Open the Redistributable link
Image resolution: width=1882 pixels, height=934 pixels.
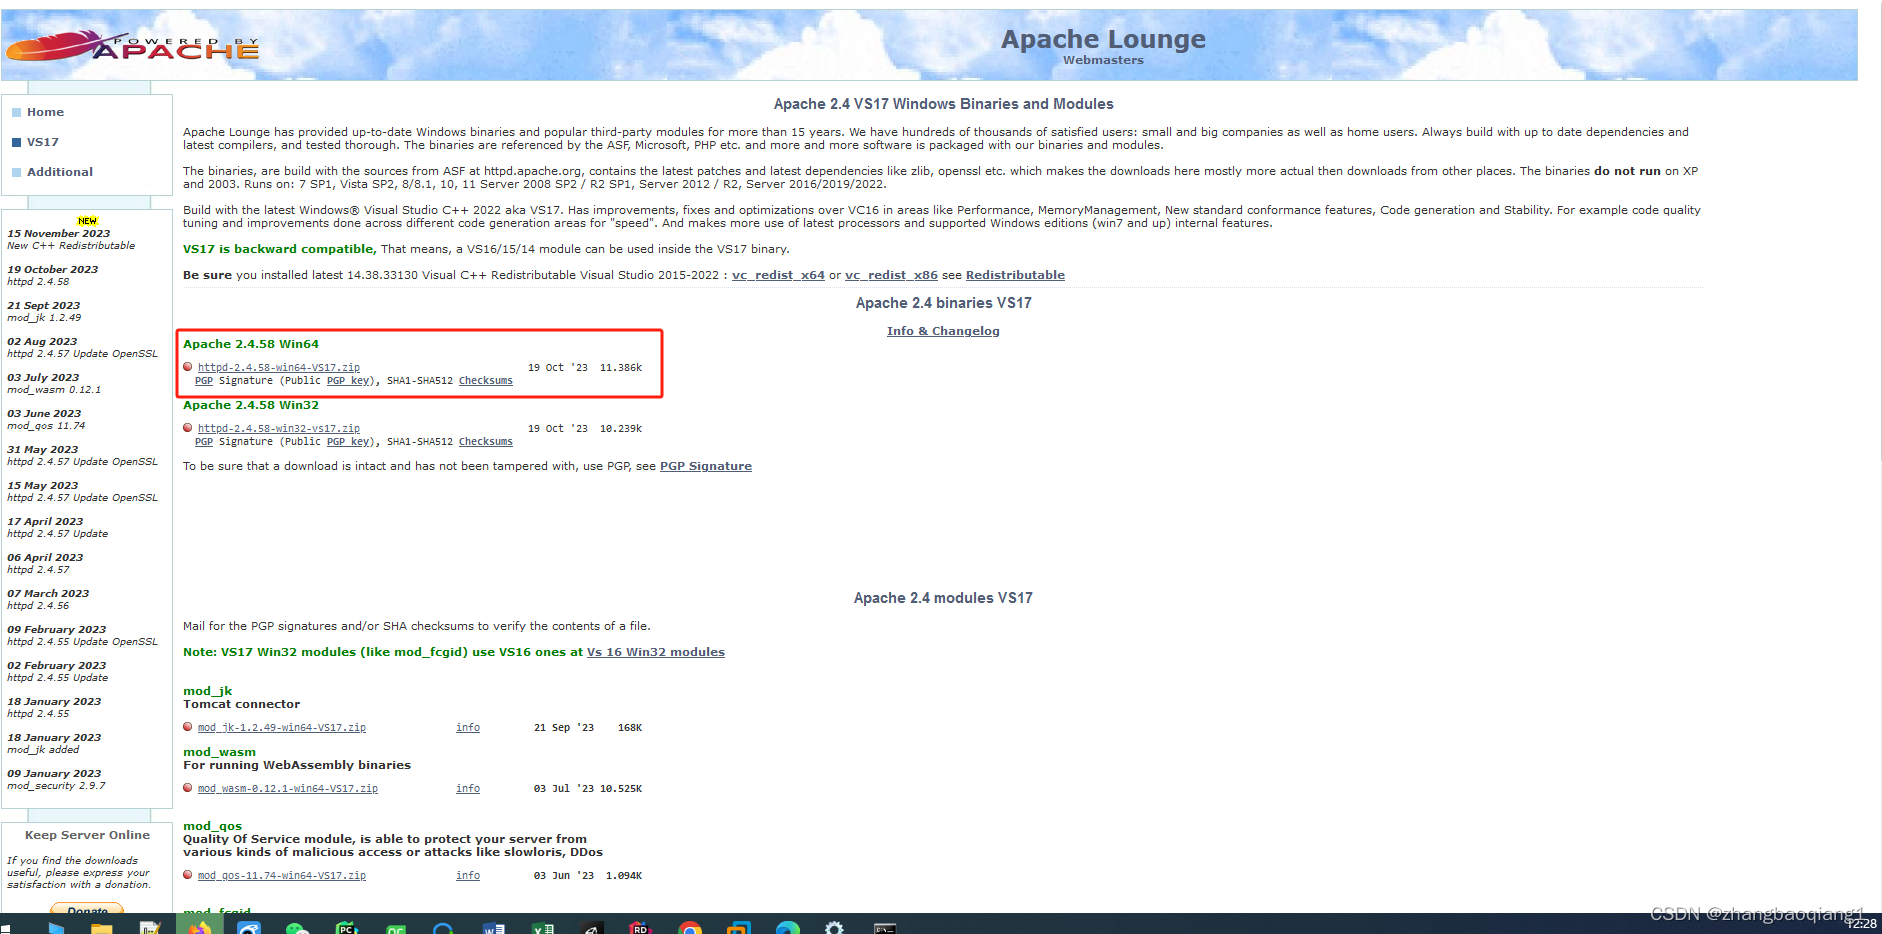[x=1015, y=275]
